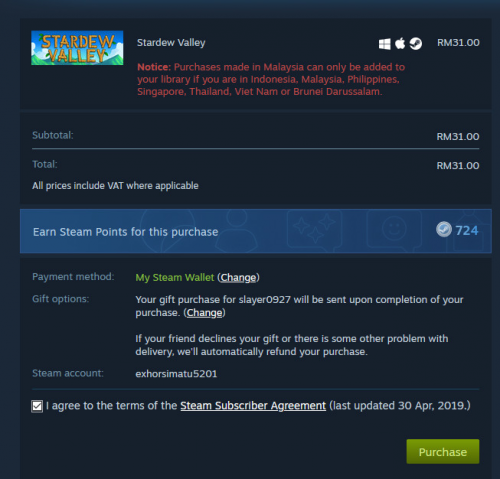The height and width of the screenshot is (479, 500).
Task: Click the Subtotal amount RM31.00
Action: click(458, 137)
